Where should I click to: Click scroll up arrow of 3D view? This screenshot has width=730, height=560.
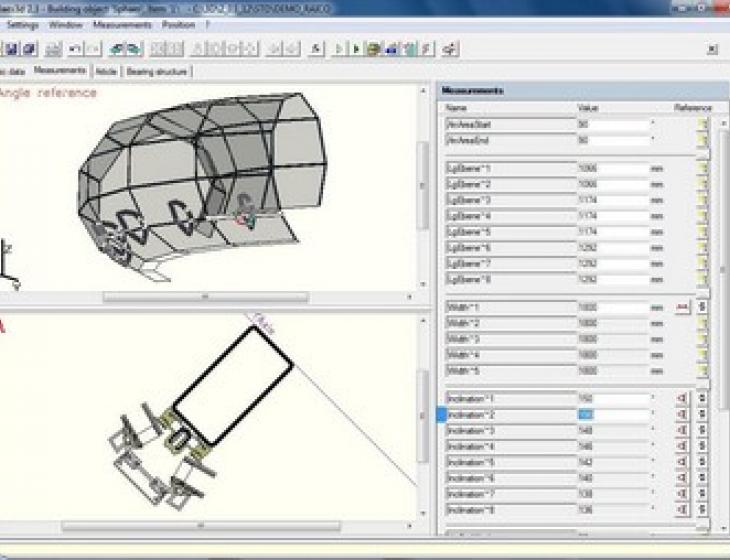point(423,91)
